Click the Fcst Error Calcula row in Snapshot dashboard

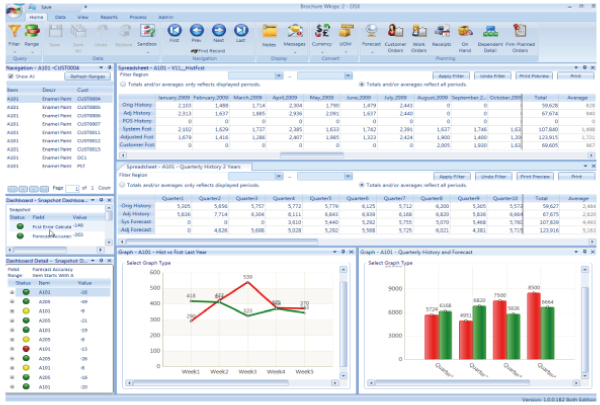point(57,227)
